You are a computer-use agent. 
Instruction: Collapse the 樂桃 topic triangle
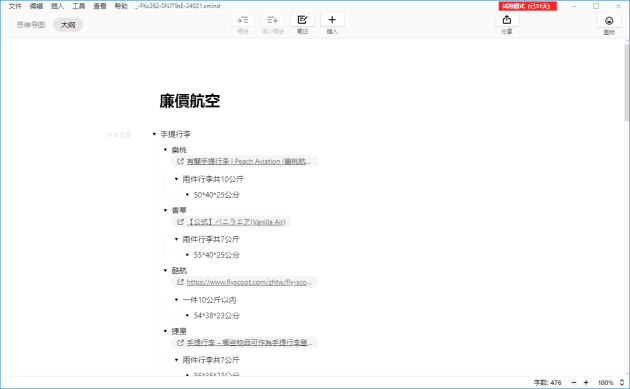click(165, 150)
